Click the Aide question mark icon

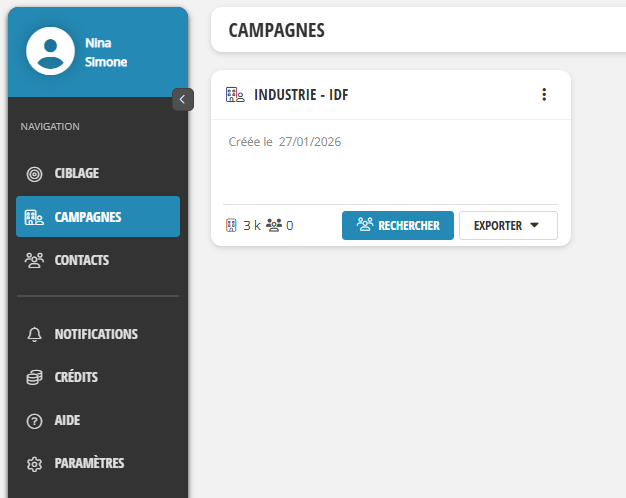coord(34,421)
